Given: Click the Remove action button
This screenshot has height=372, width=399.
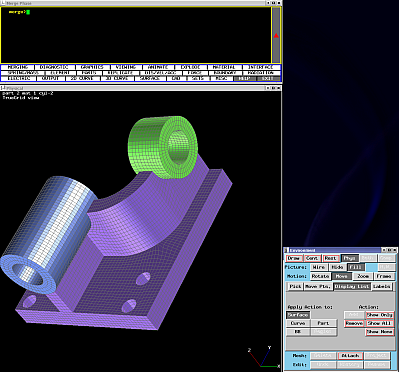Looking at the screenshot, I should click(354, 323).
